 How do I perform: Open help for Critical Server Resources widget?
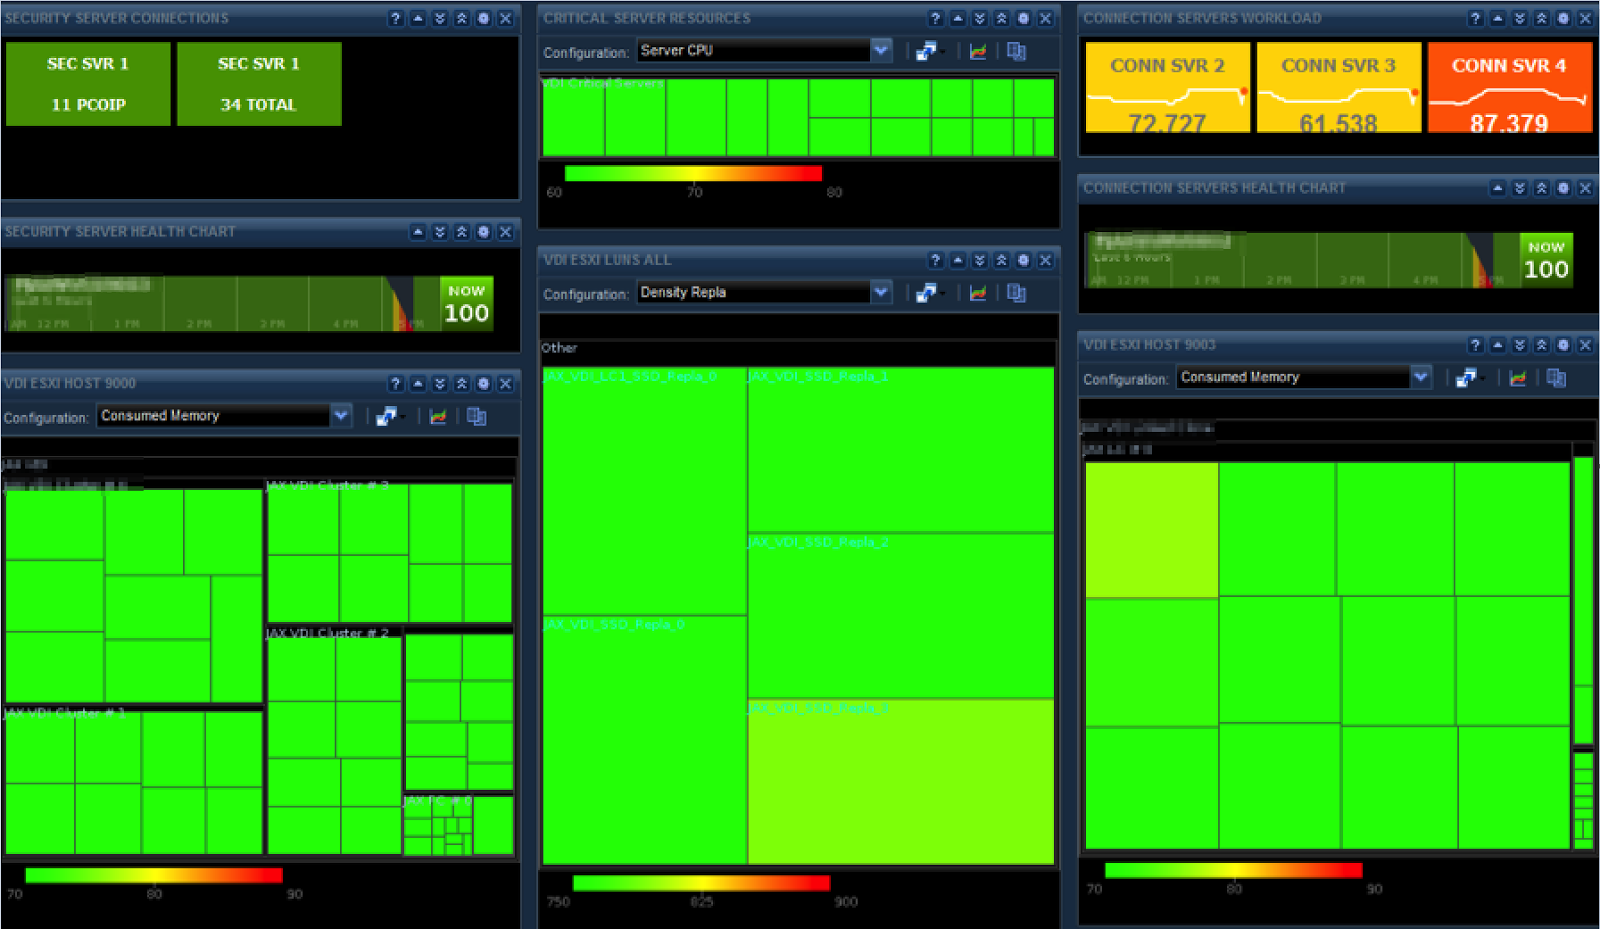click(x=935, y=18)
